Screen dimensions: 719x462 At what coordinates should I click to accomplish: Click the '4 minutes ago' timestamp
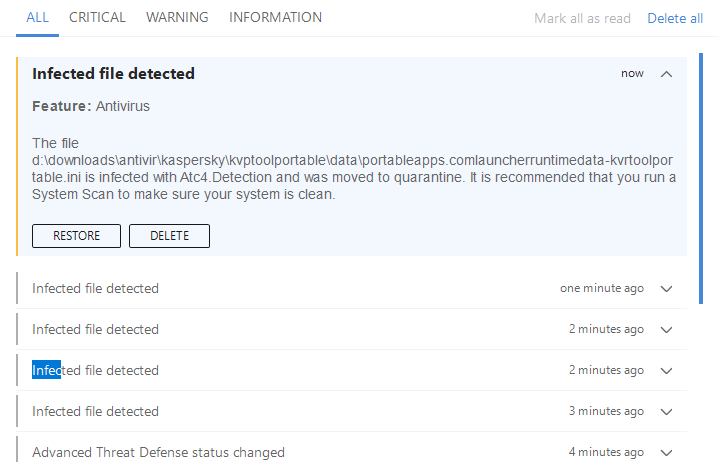pos(606,452)
